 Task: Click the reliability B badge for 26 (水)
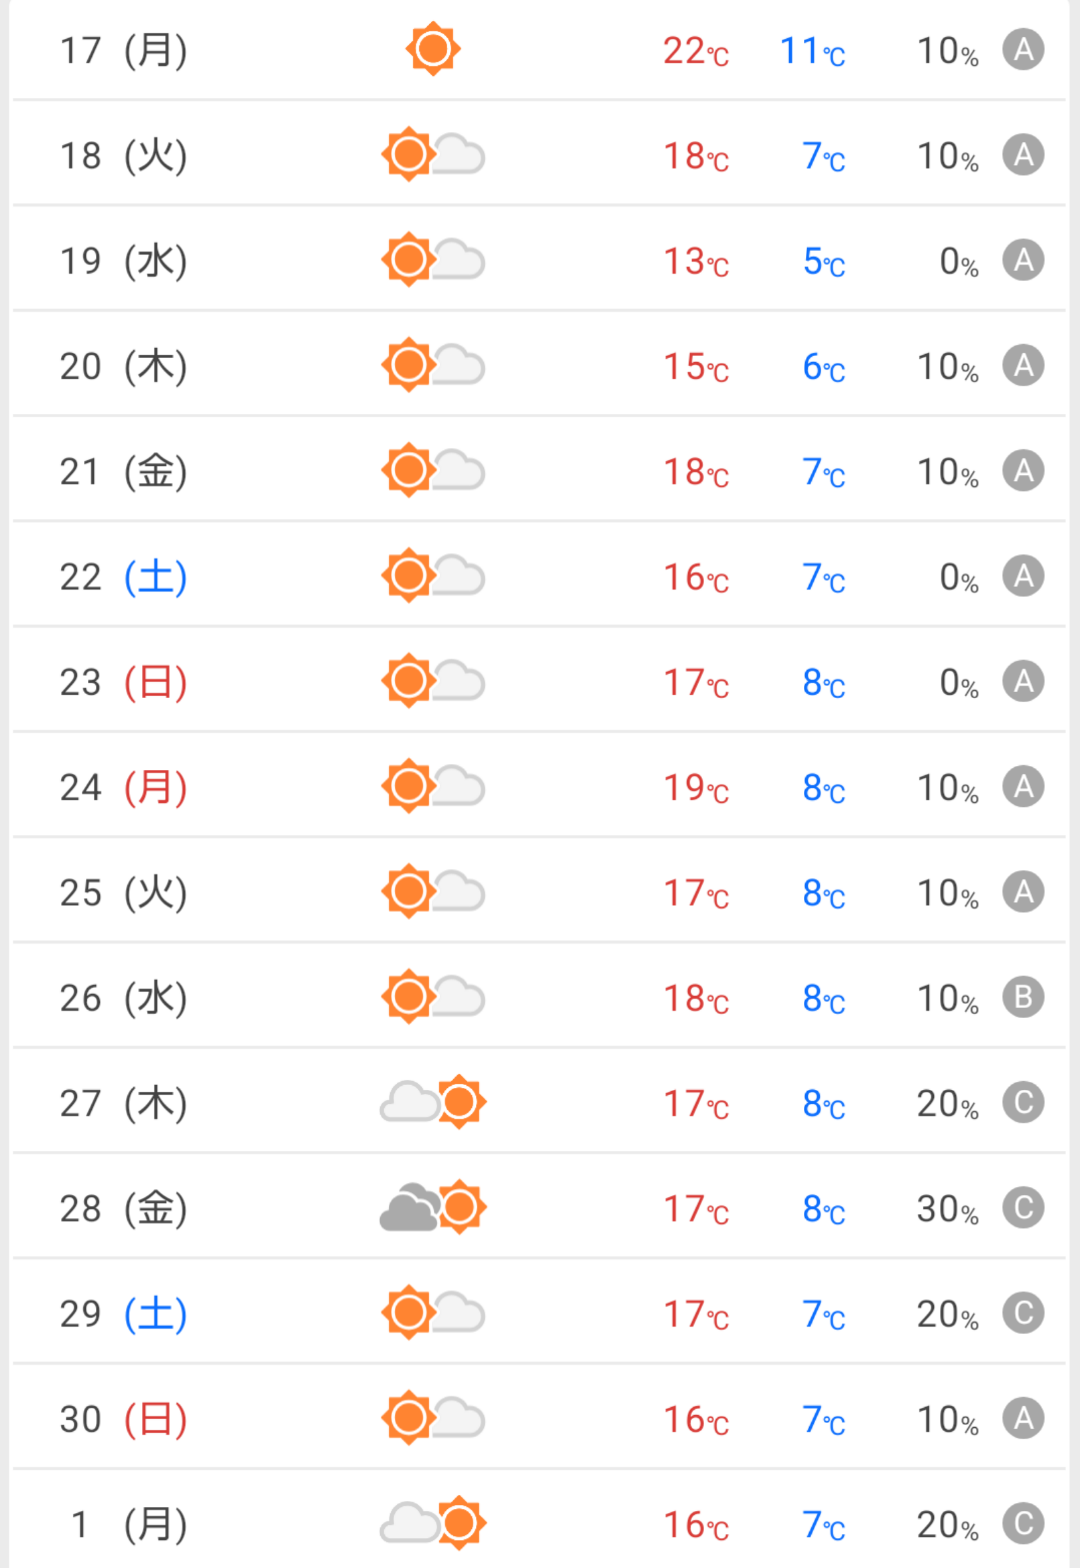click(x=1023, y=997)
